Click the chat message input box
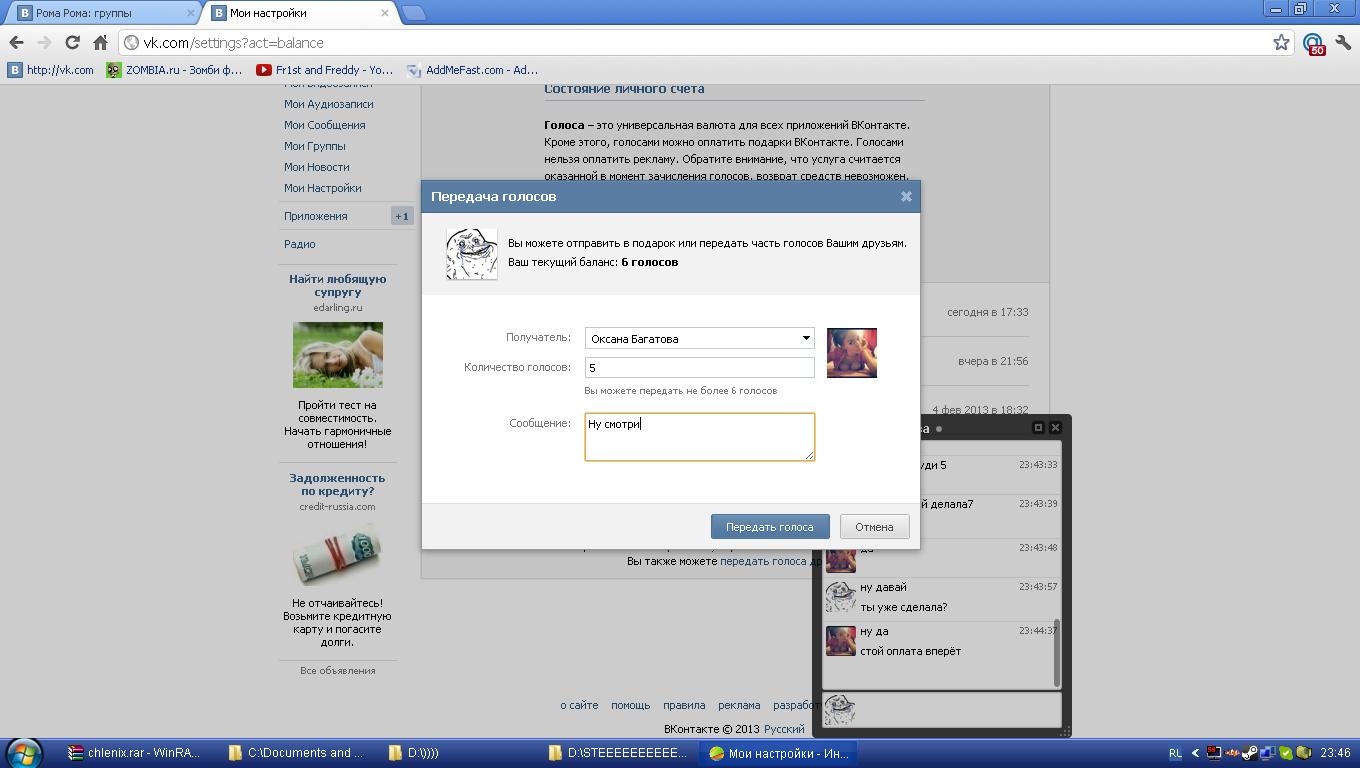The width and height of the screenshot is (1360, 768). 941,709
